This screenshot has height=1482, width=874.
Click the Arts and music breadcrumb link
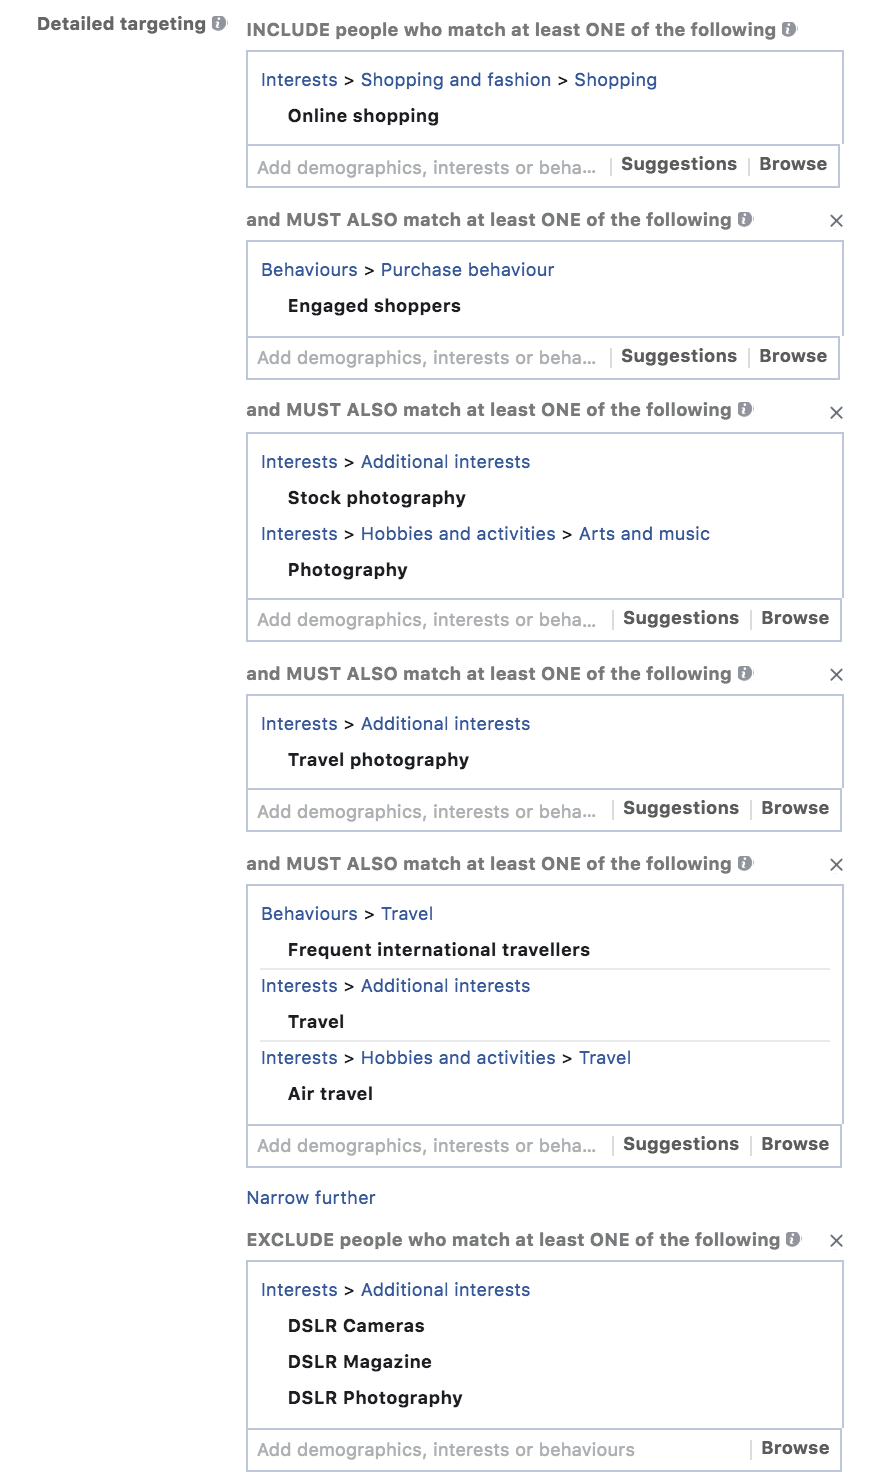[x=644, y=533]
